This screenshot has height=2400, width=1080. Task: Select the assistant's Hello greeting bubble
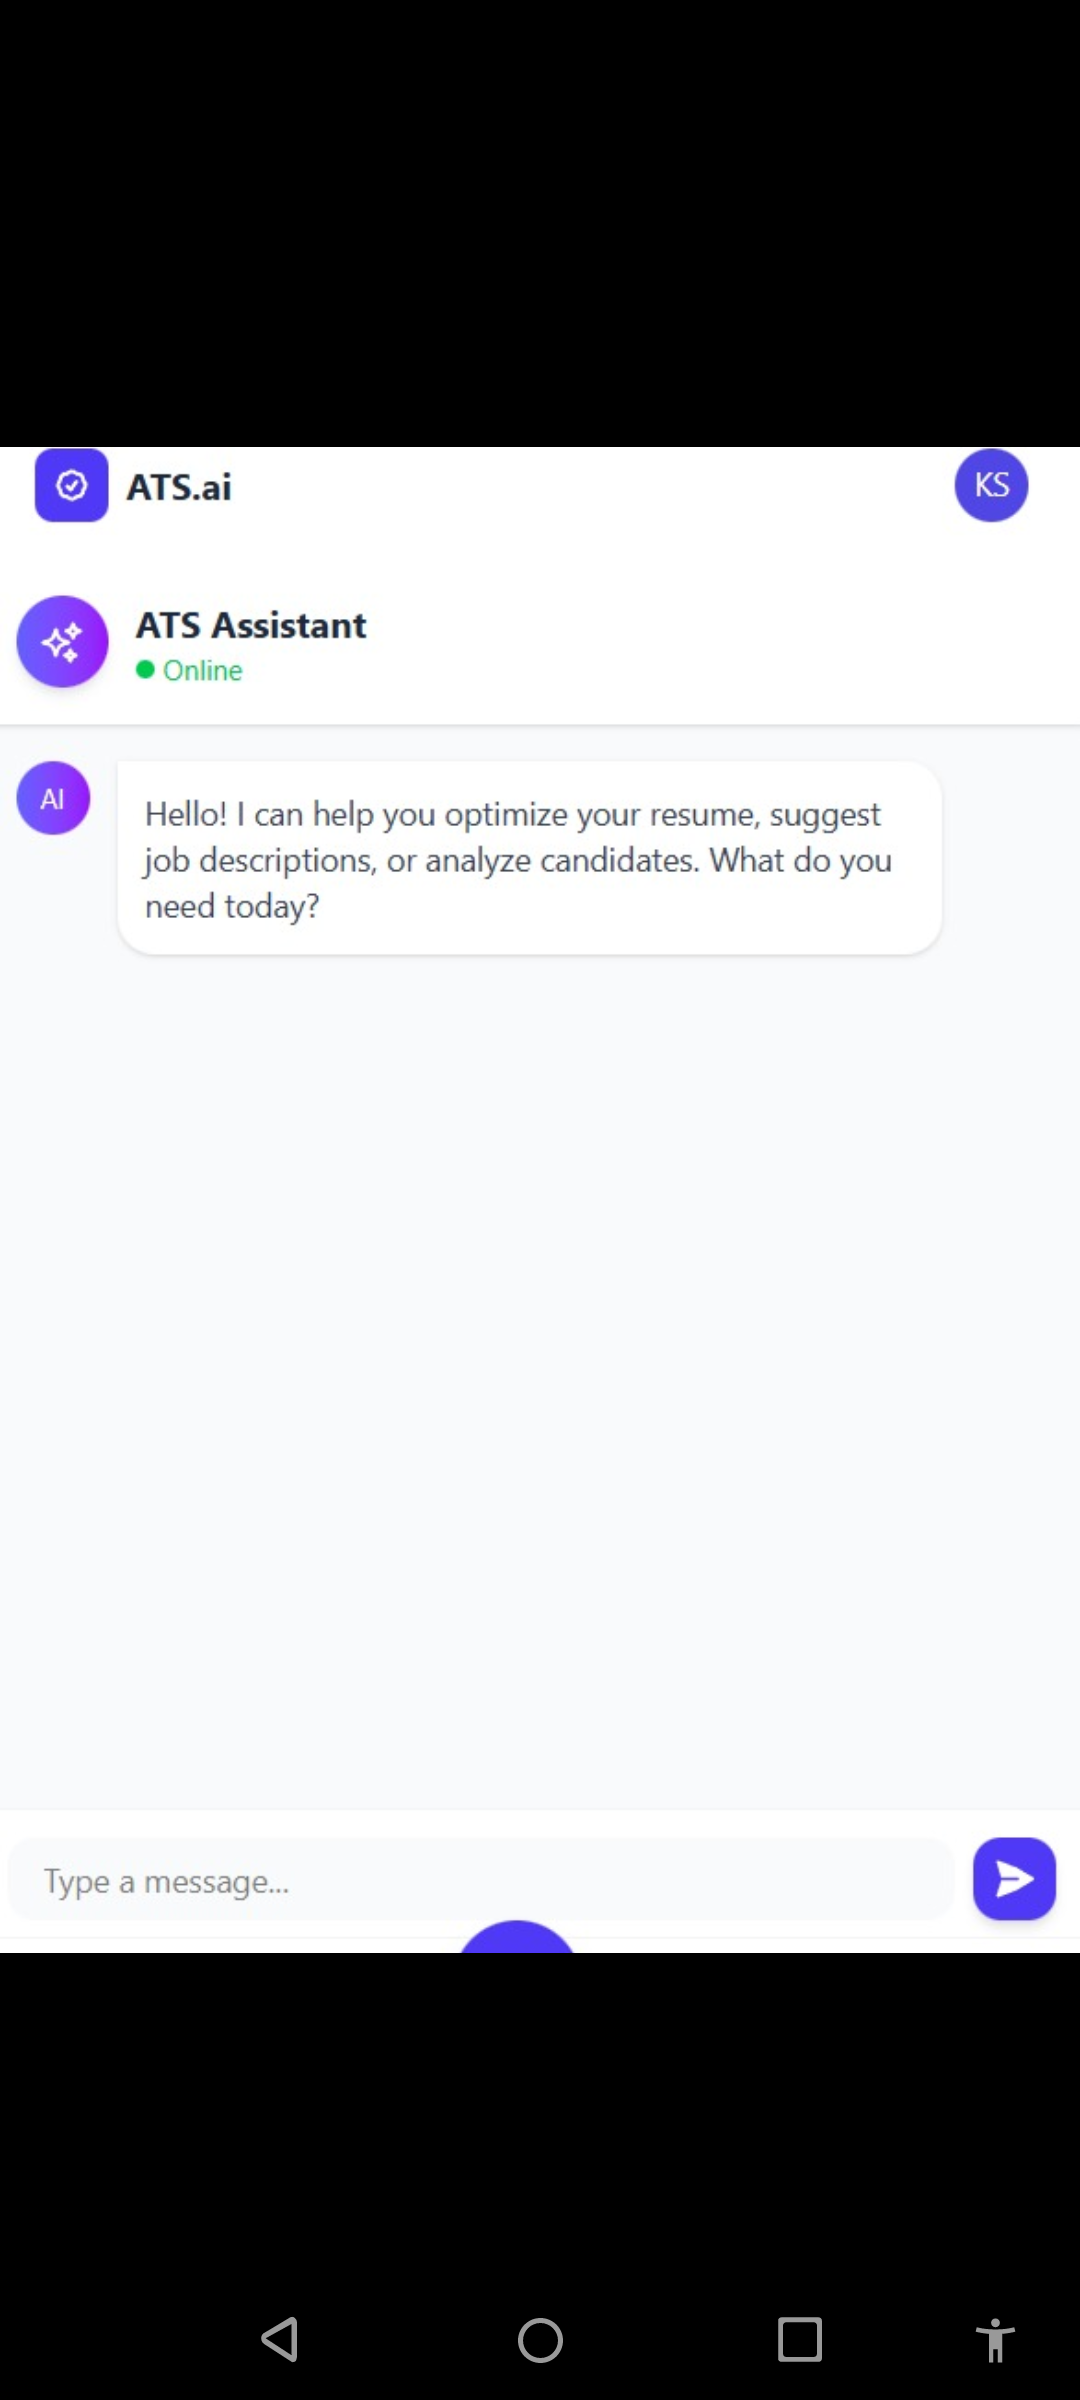[529, 858]
